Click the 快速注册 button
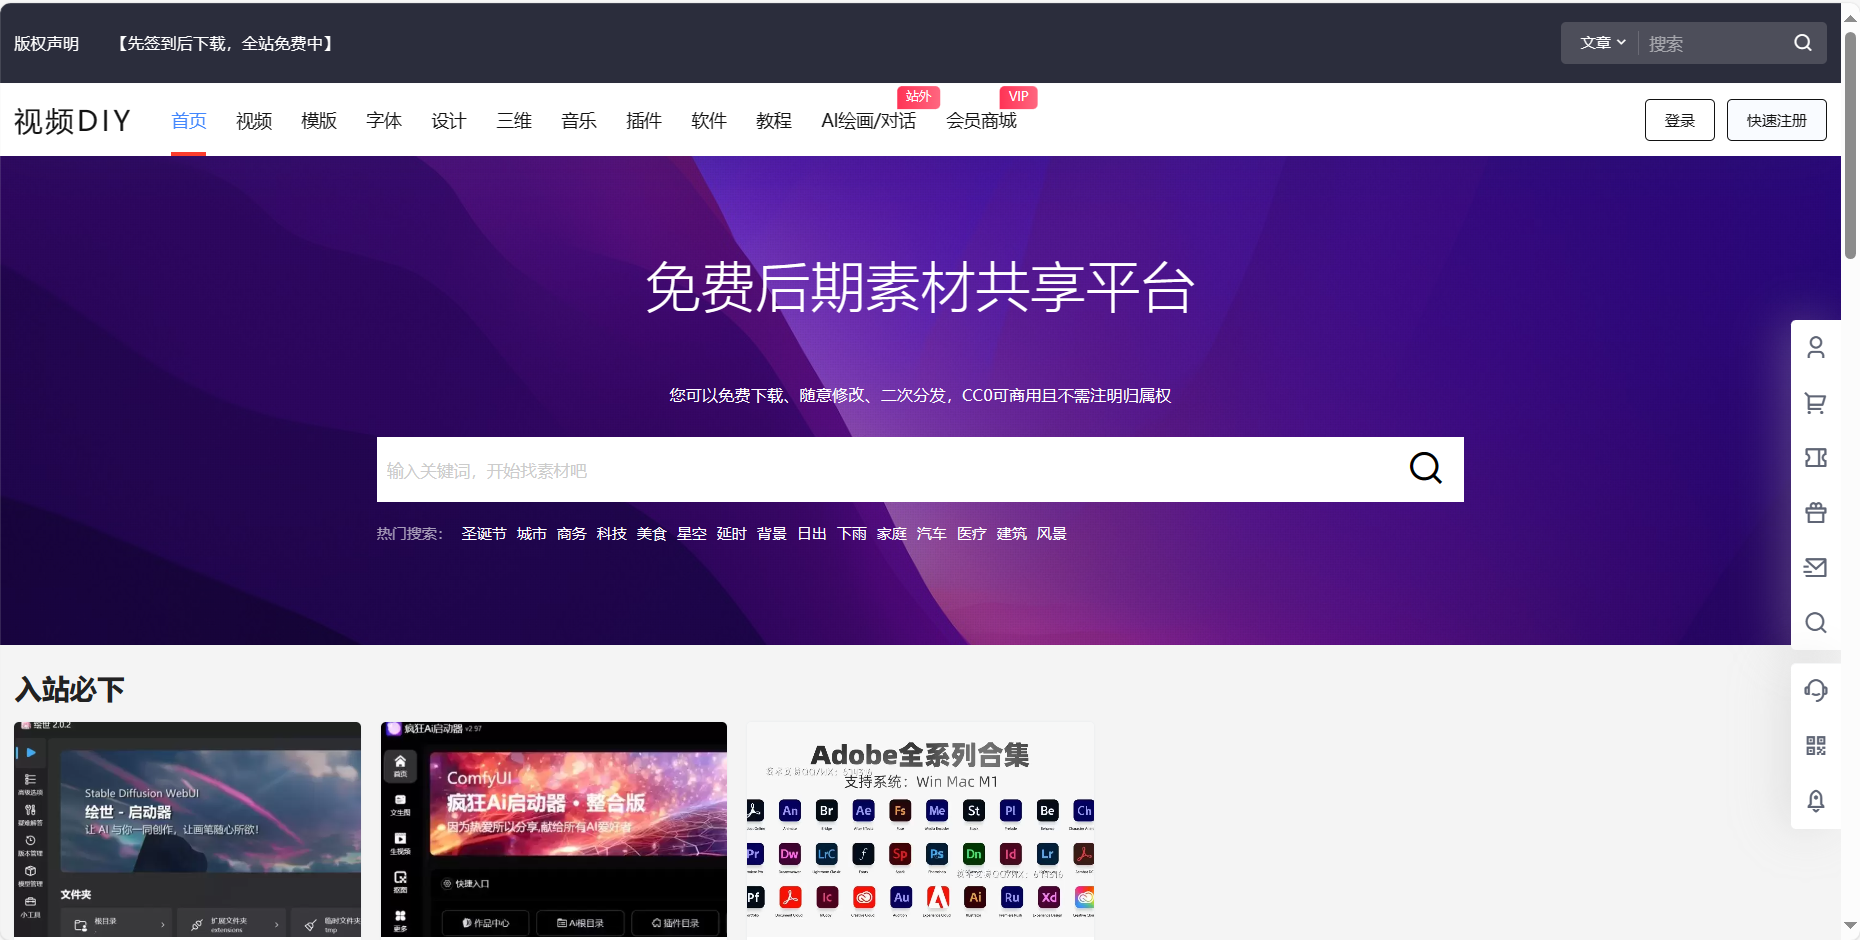Viewport: 1860px width, 940px height. click(x=1776, y=120)
